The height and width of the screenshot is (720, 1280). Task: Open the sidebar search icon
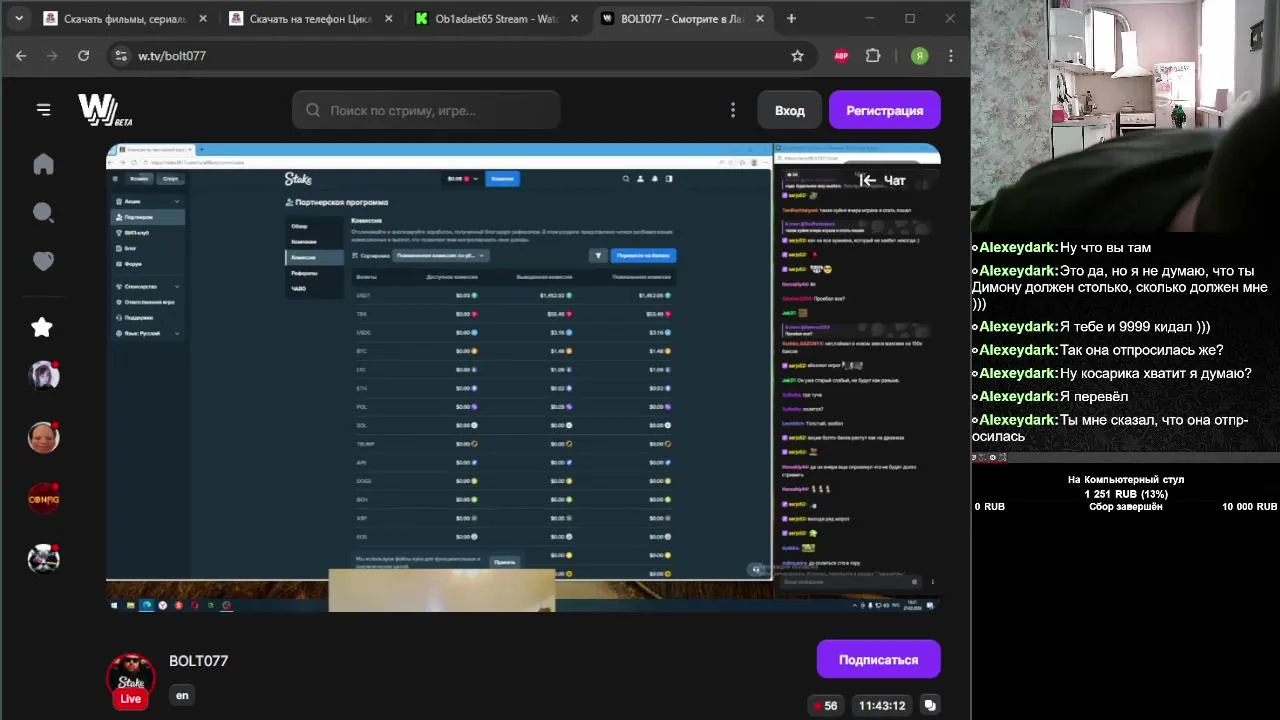(x=43, y=212)
